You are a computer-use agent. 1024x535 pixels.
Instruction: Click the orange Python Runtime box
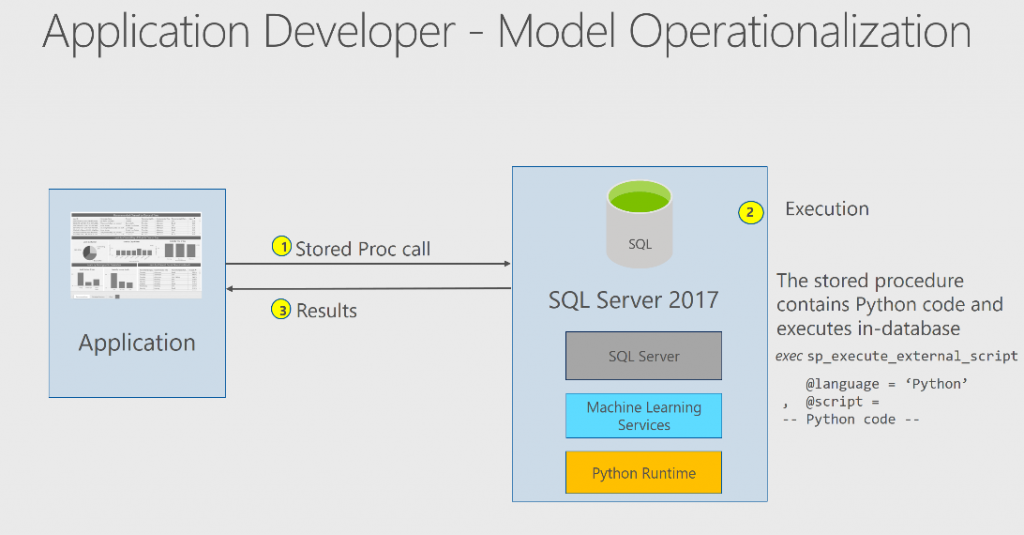(643, 473)
